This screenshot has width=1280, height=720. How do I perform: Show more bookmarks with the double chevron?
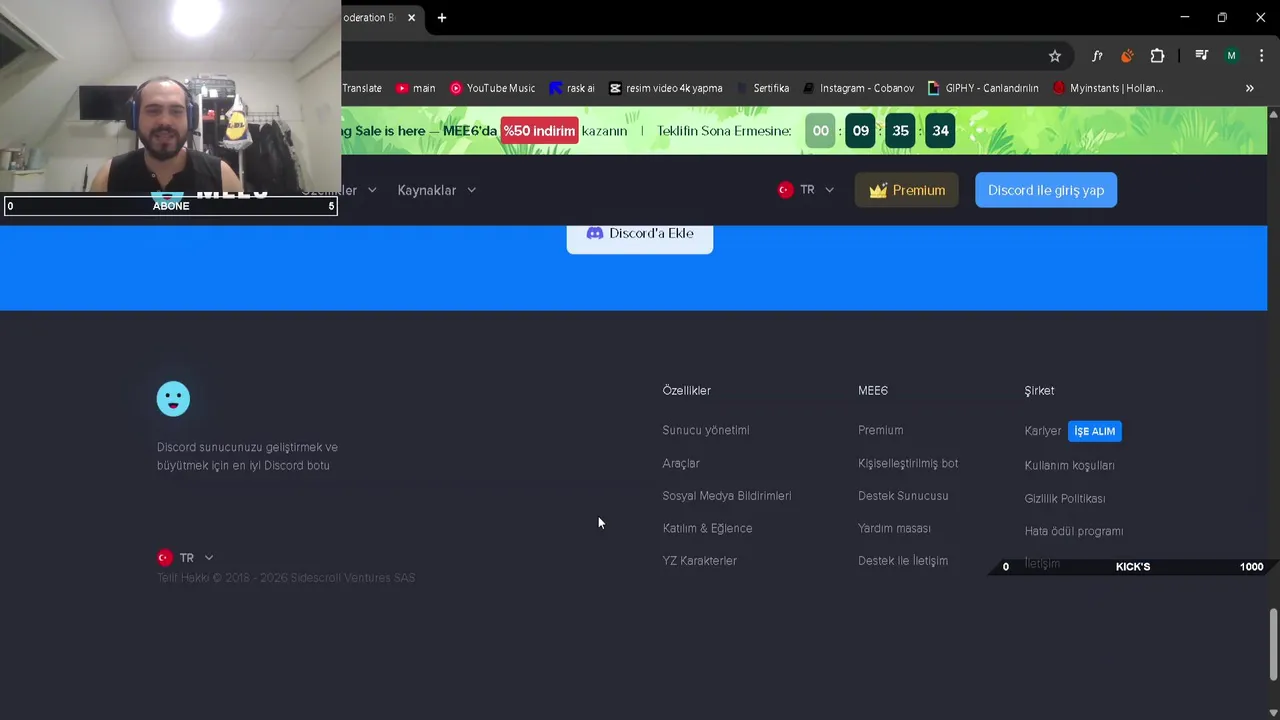click(x=1249, y=88)
